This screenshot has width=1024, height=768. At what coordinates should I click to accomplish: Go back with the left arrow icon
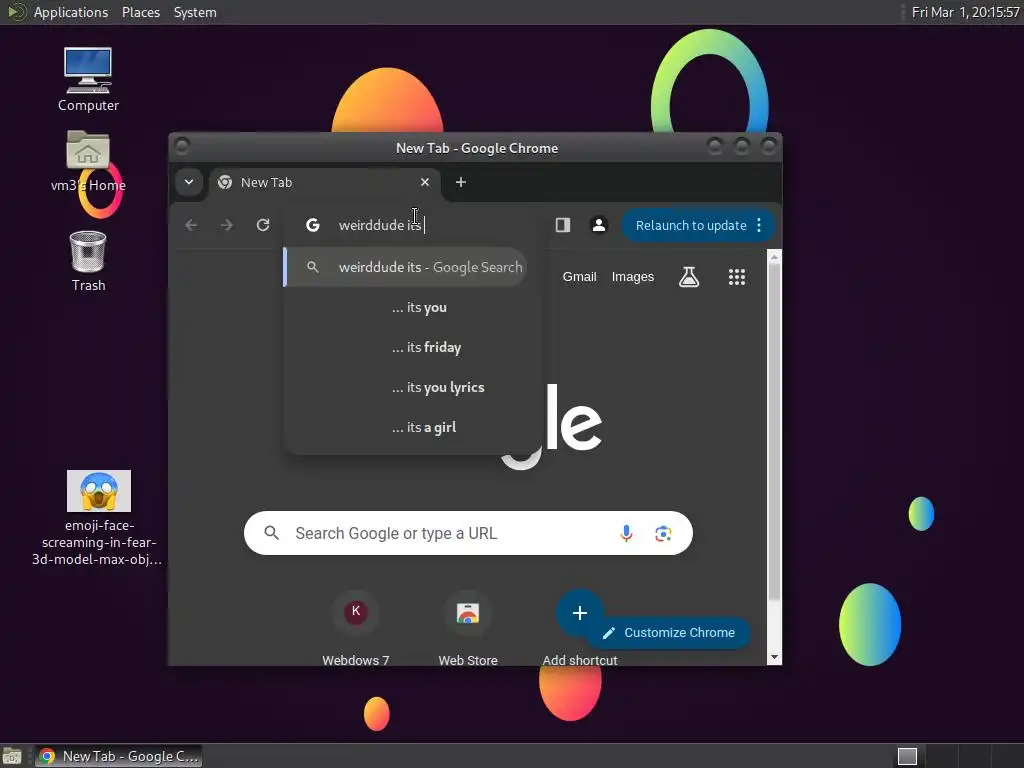(191, 225)
